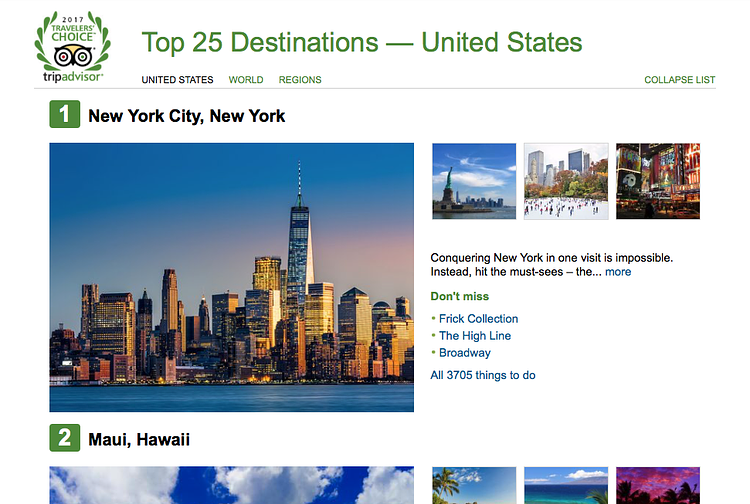The width and height of the screenshot is (750, 504).
Task: Switch to the REGIONS tab
Action: 300,80
